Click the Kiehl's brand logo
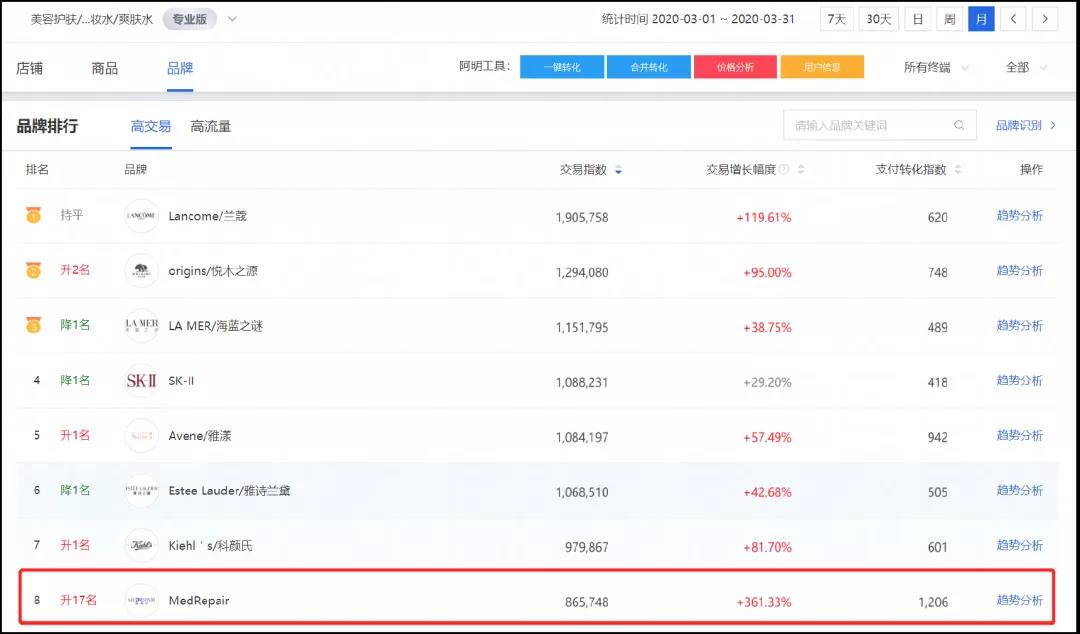The image size is (1080, 634). click(142, 546)
